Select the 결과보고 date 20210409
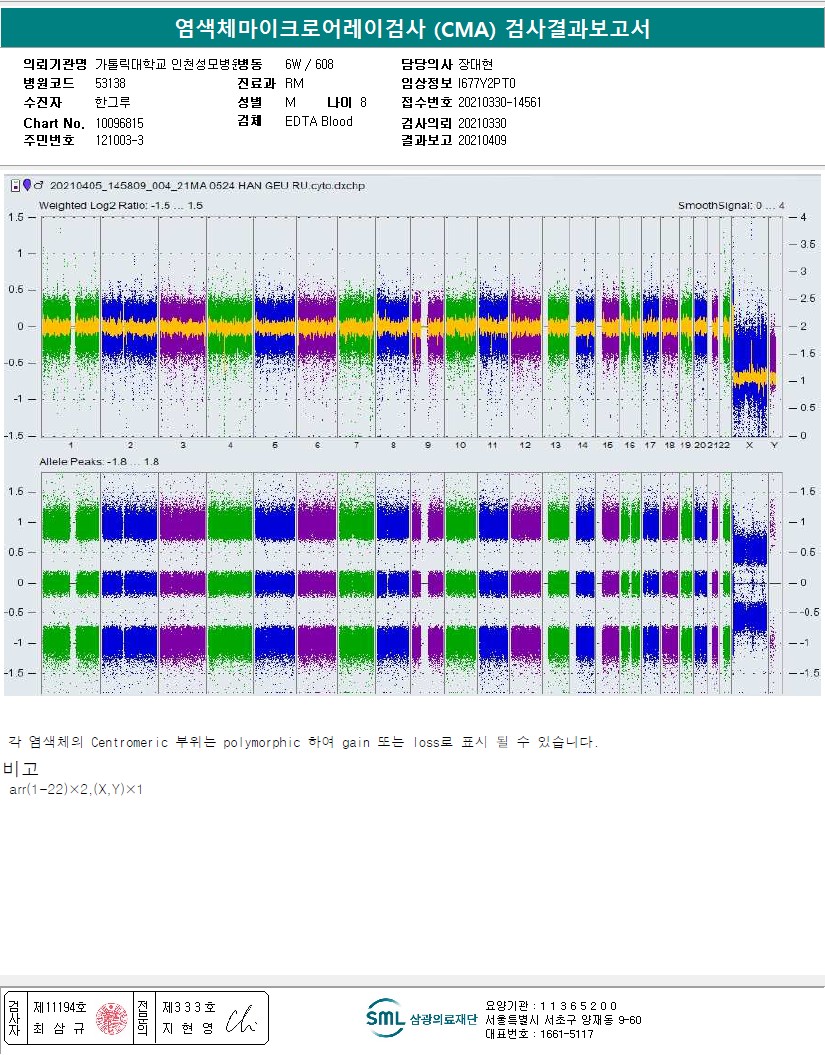The height and width of the screenshot is (1055, 825). (x=482, y=140)
